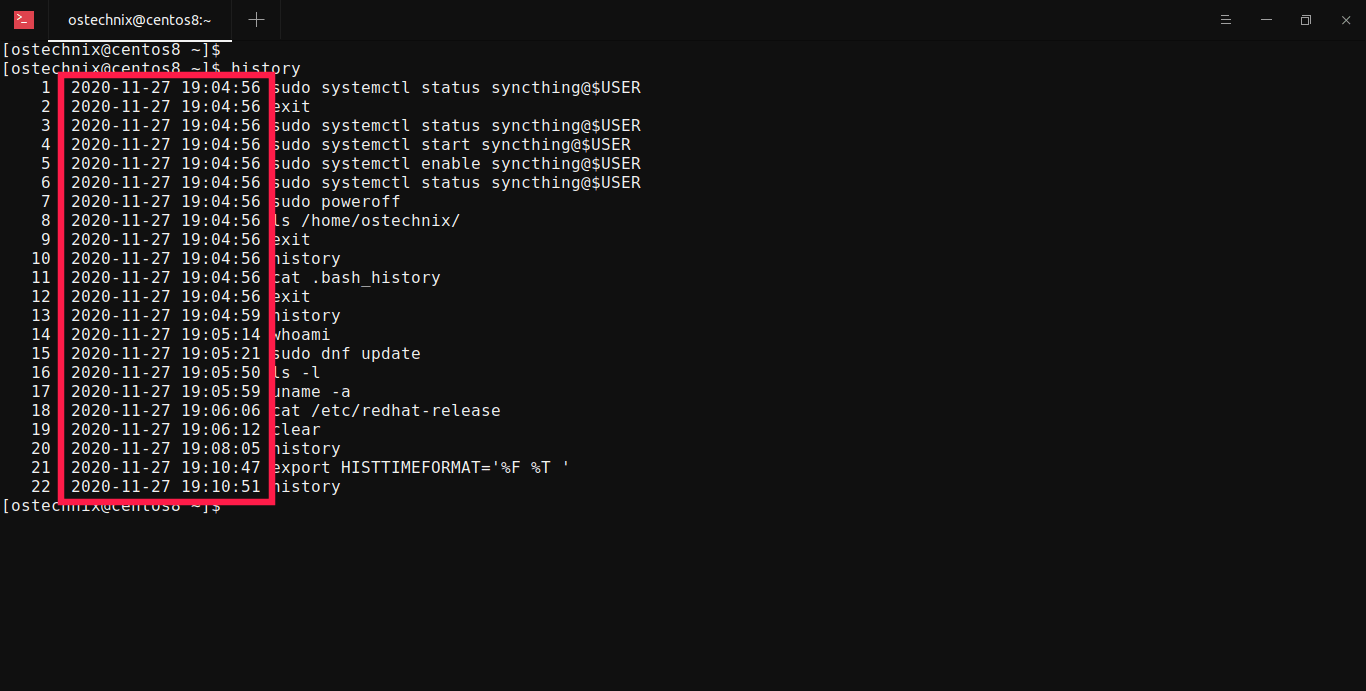
Task: Open the hamburger menu in title bar
Action: tap(1226, 20)
